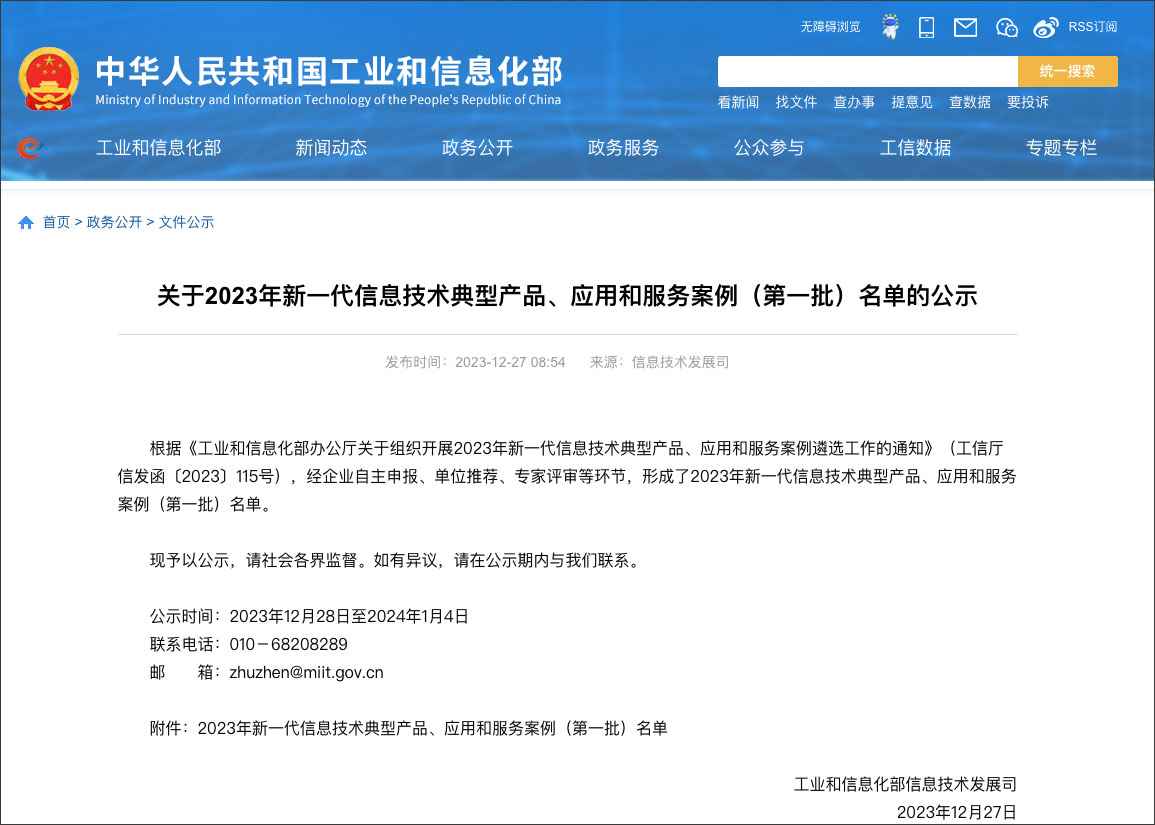Open the smart assistant robot icon
The image size is (1155, 825).
tap(889, 26)
